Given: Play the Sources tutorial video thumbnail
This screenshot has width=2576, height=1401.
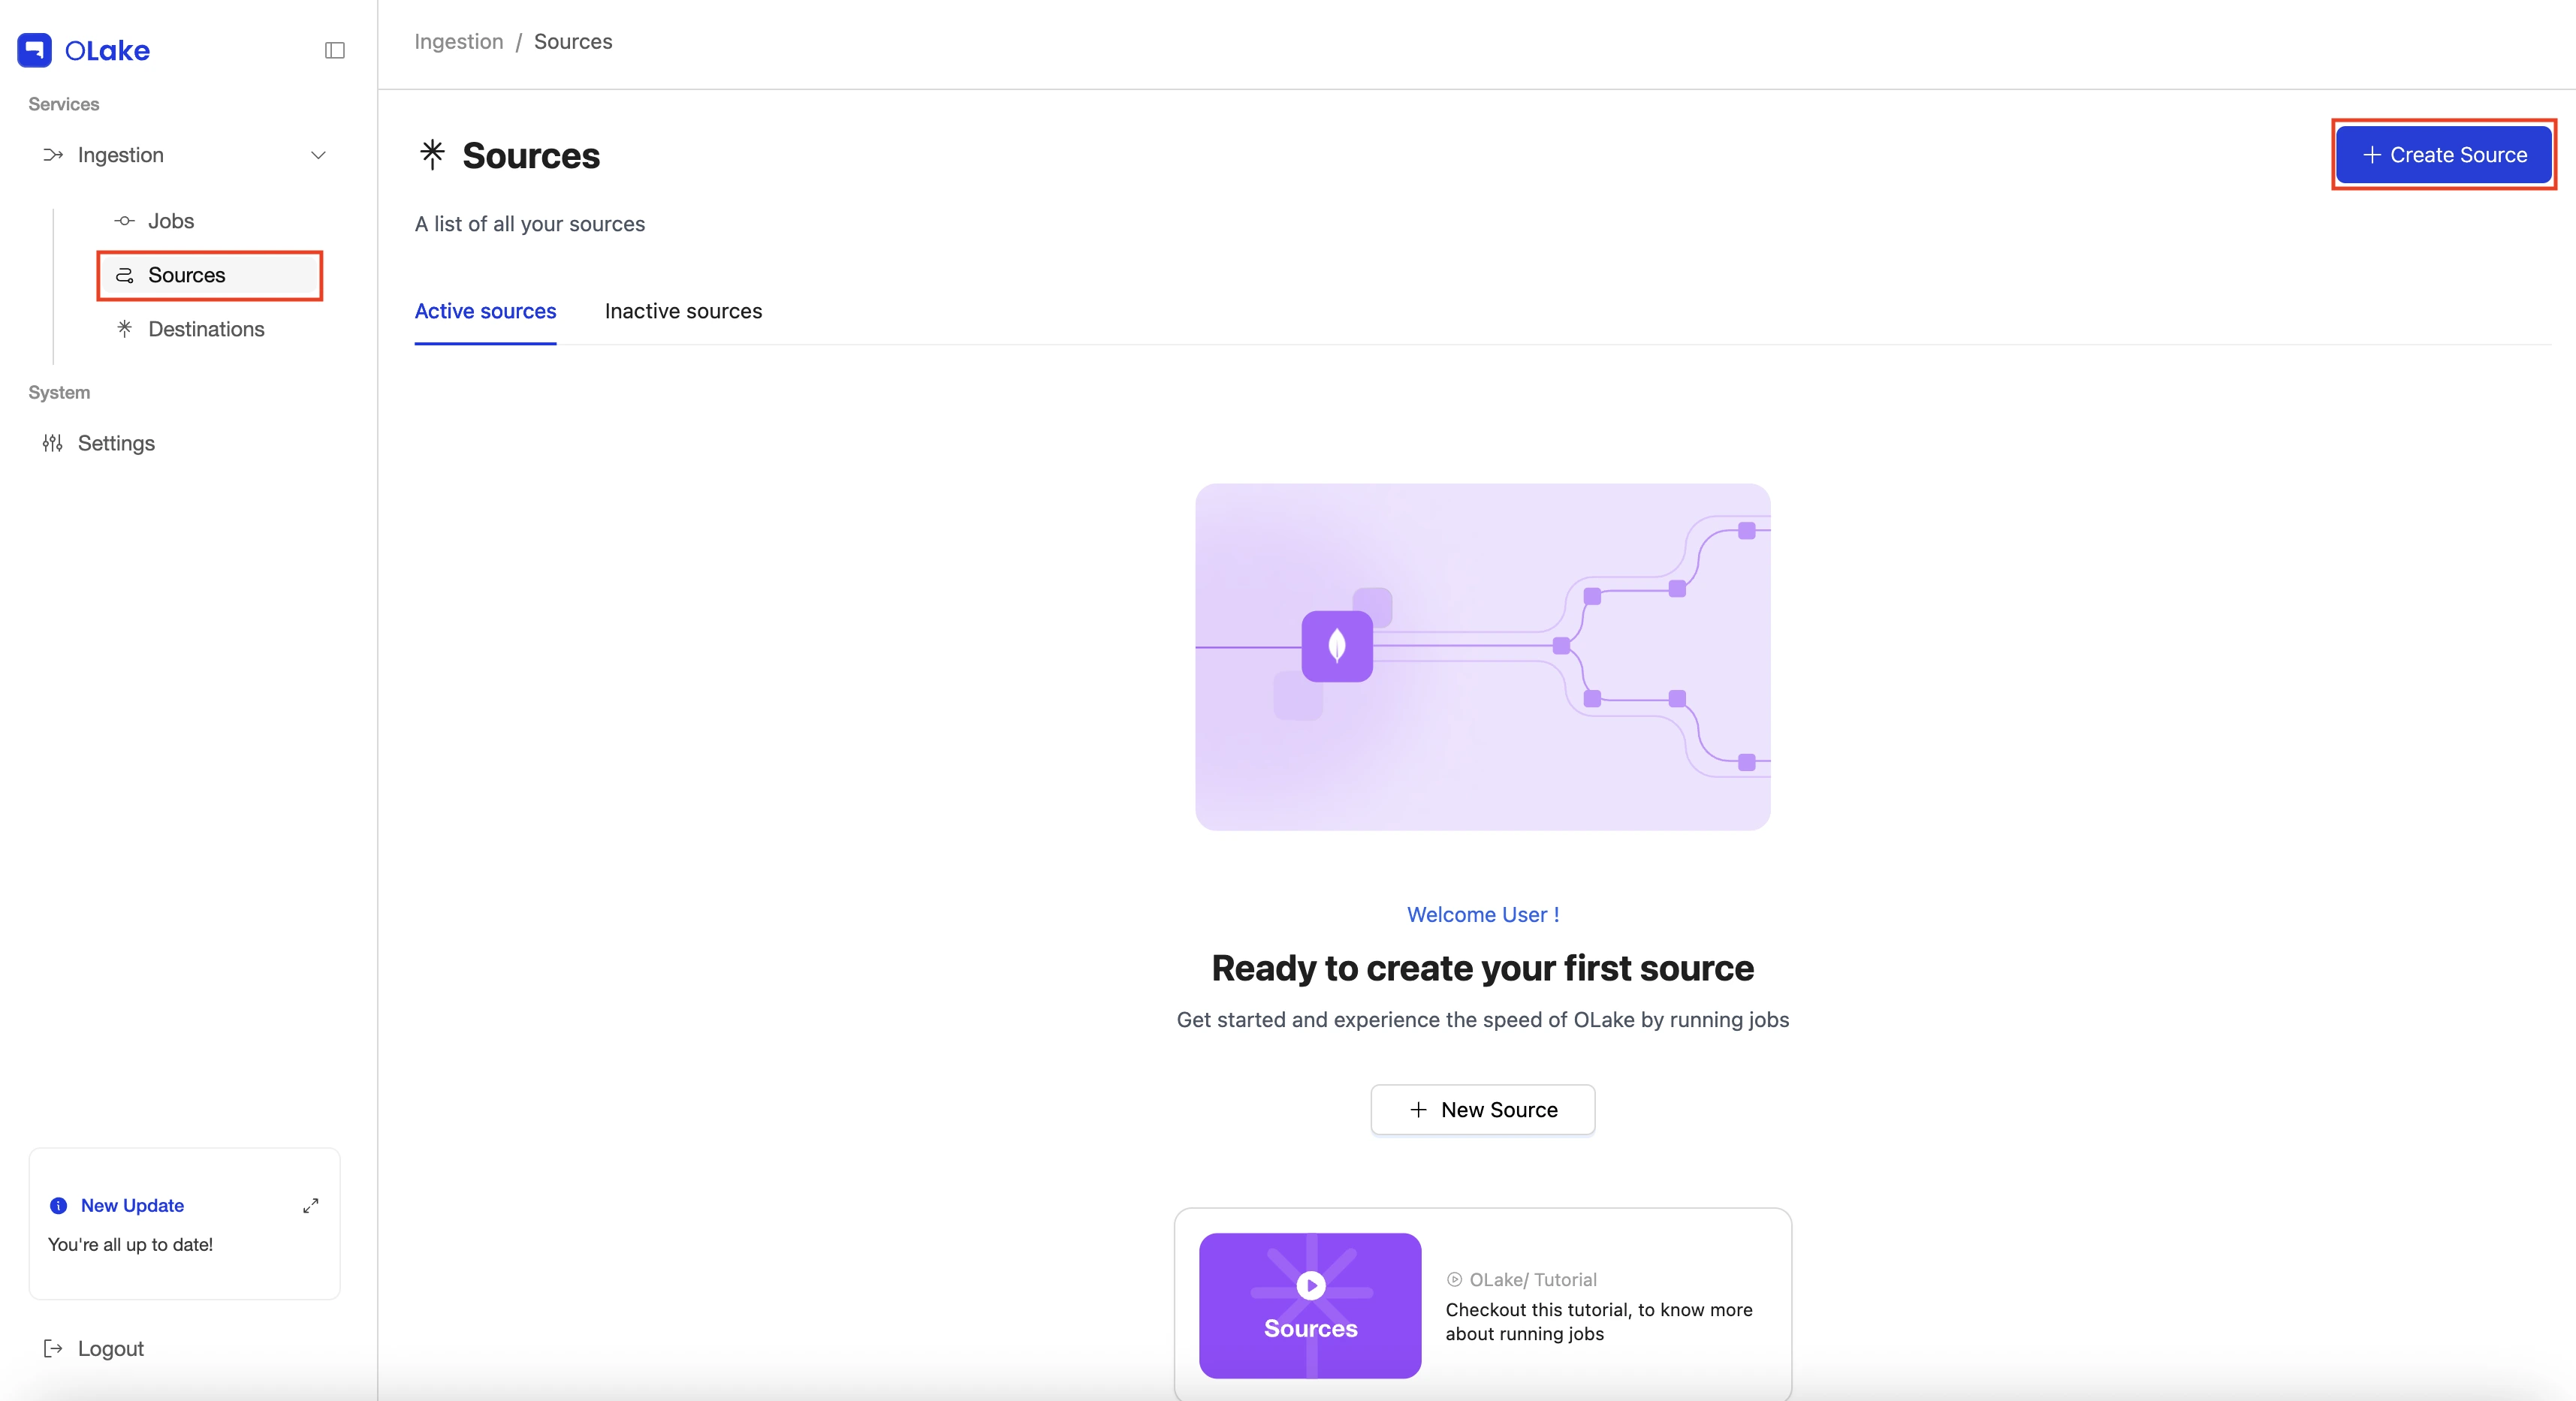Looking at the screenshot, I should pyautogui.click(x=1310, y=1305).
